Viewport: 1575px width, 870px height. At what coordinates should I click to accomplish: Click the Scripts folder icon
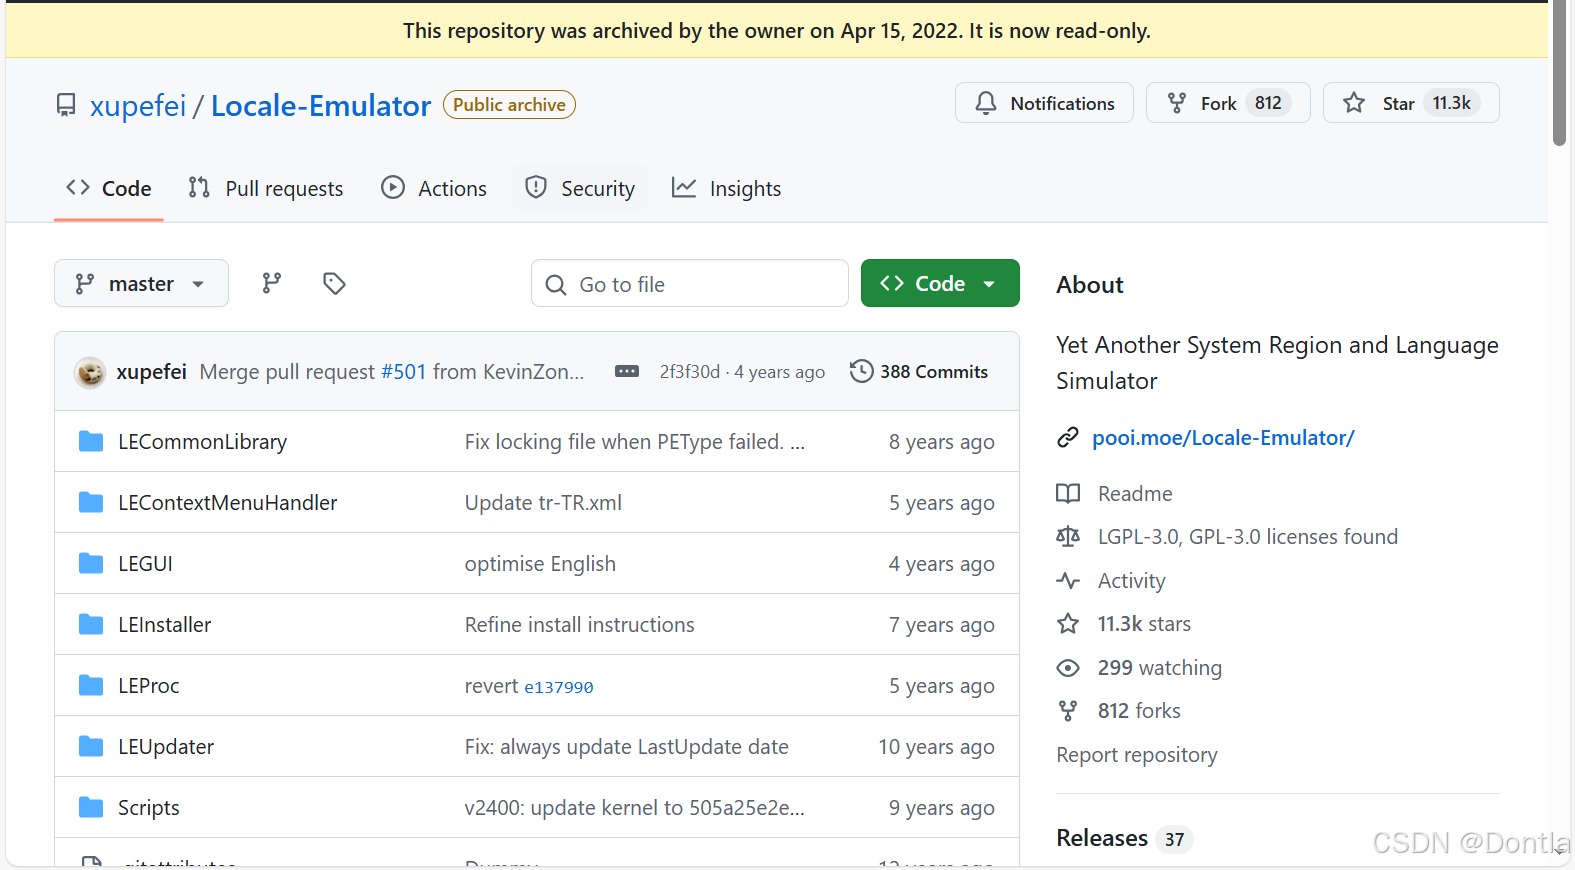coord(91,807)
